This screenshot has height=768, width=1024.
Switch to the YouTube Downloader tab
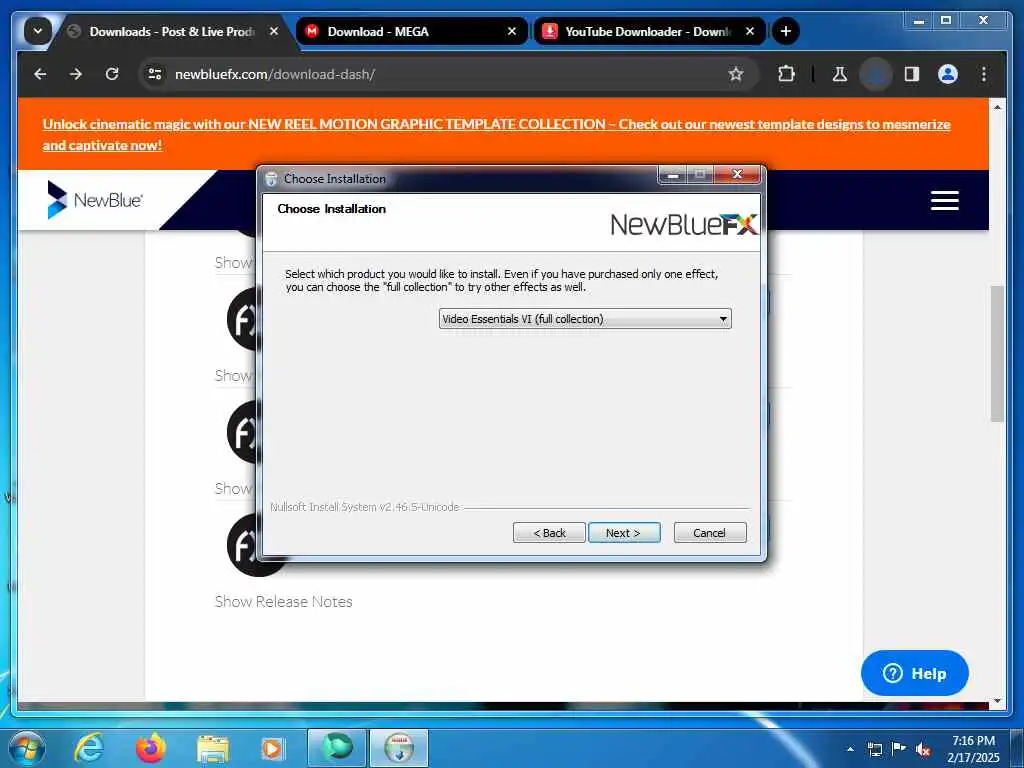point(647,31)
